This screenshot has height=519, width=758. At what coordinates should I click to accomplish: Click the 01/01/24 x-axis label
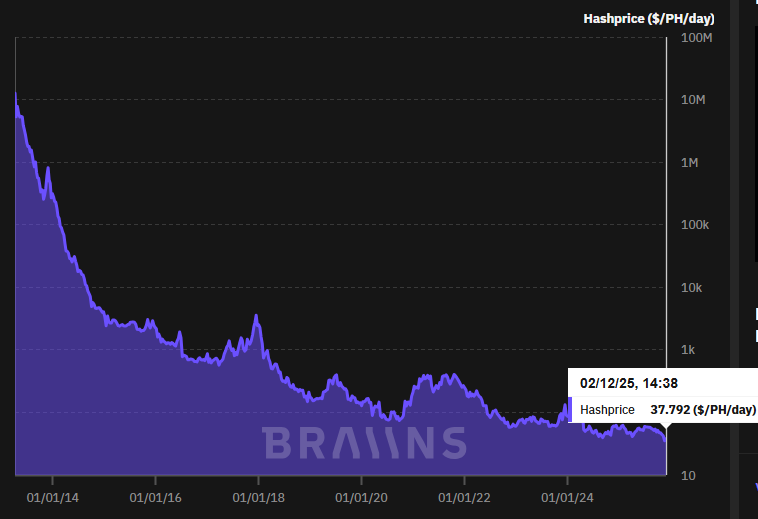568,496
